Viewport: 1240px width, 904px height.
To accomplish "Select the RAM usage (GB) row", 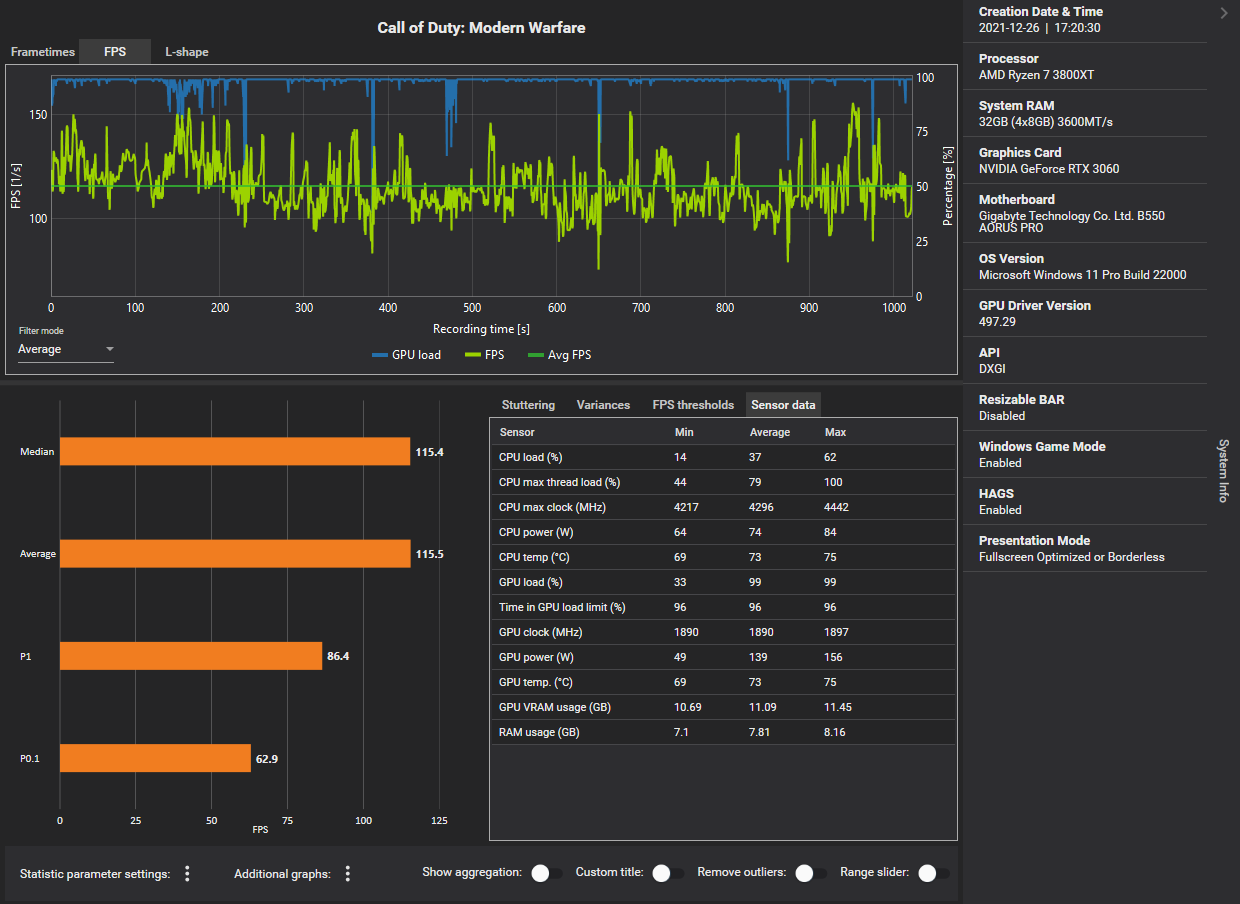I will (723, 732).
